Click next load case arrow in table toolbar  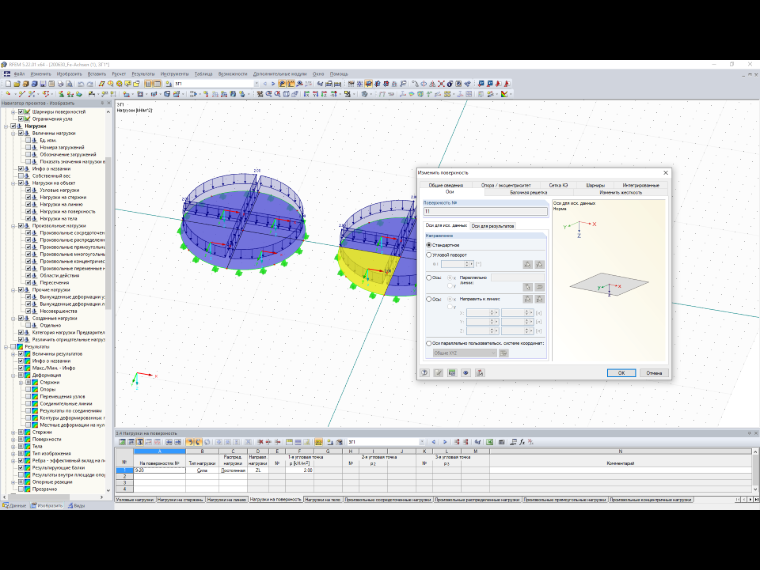tap(444, 442)
